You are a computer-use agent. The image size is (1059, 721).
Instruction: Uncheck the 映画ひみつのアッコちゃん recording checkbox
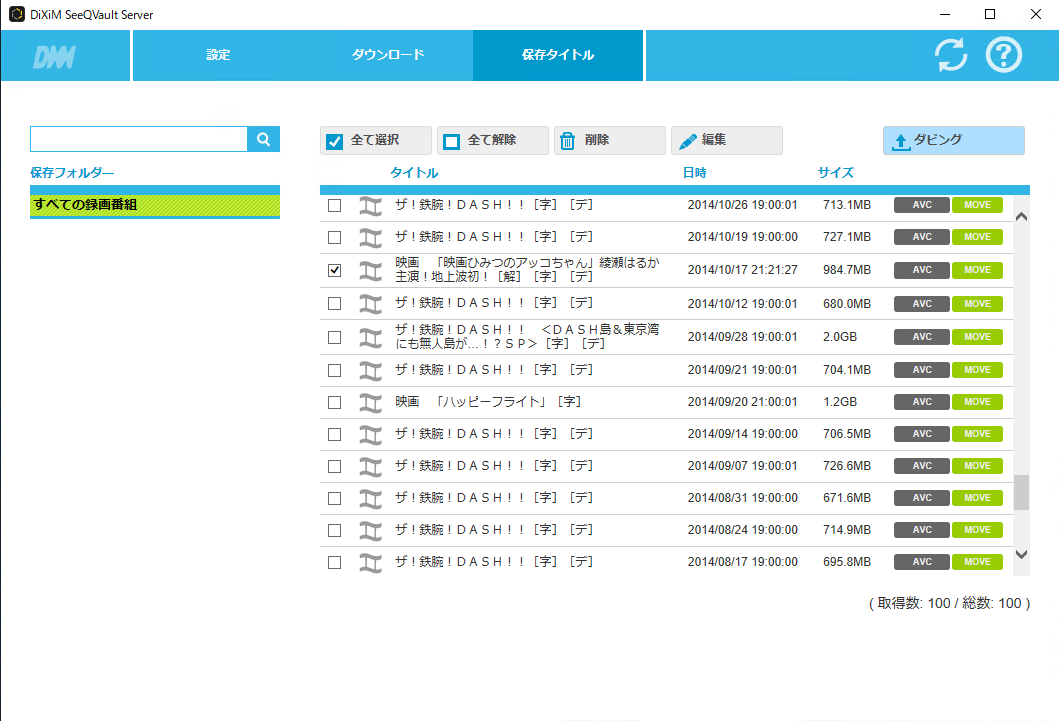(x=335, y=270)
